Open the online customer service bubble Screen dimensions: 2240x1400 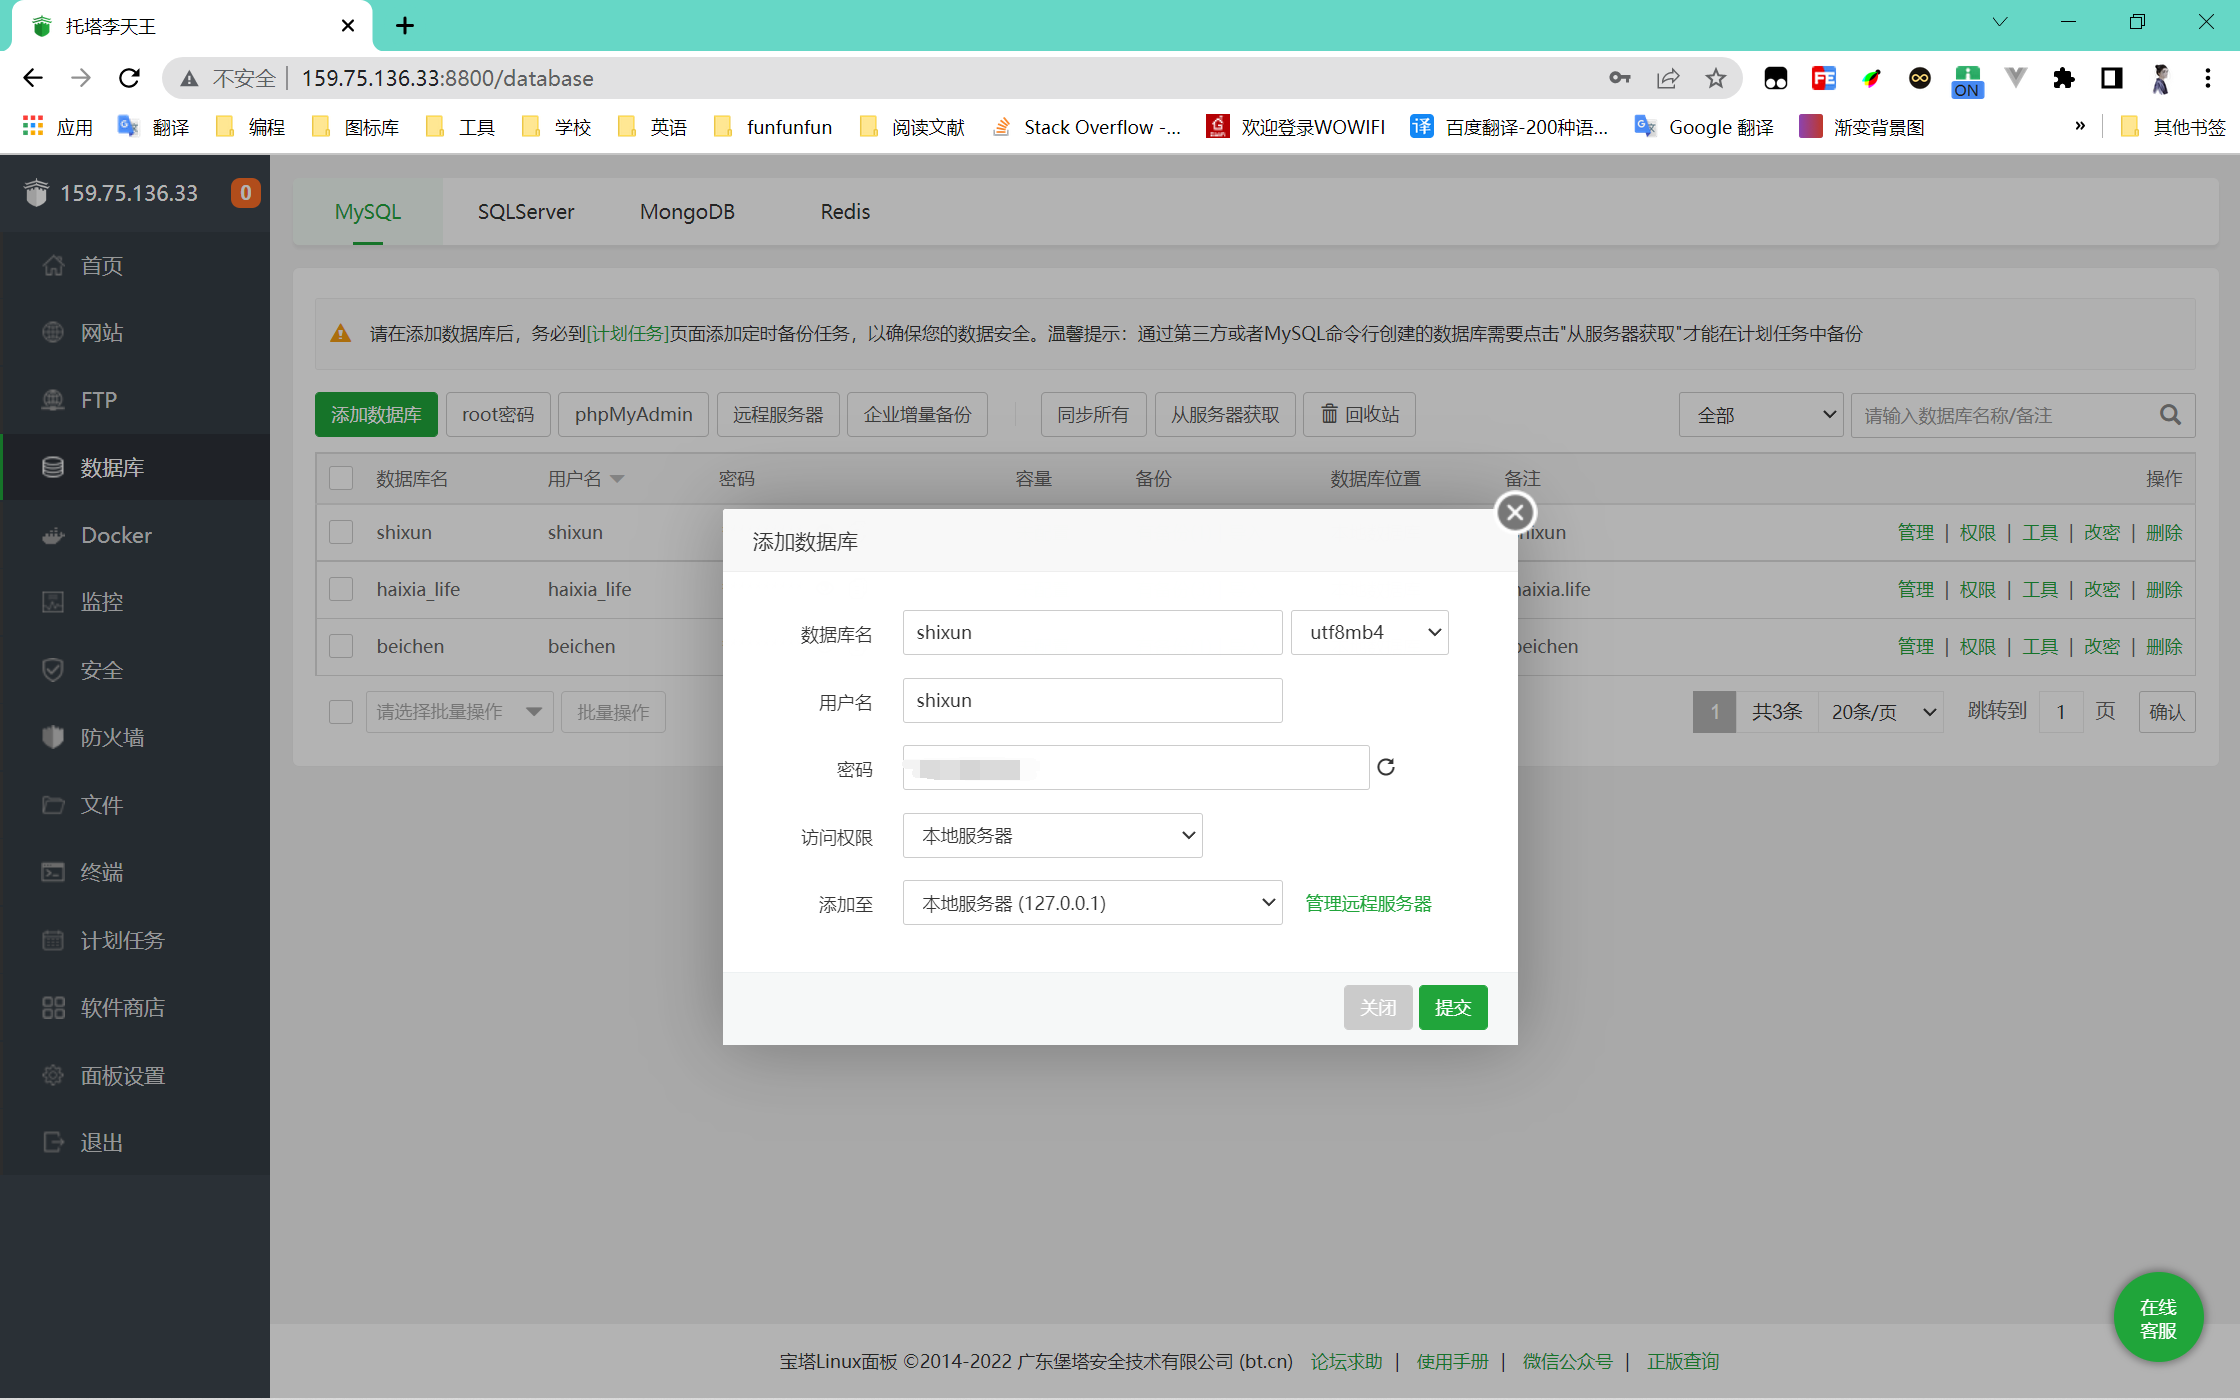(2158, 1318)
